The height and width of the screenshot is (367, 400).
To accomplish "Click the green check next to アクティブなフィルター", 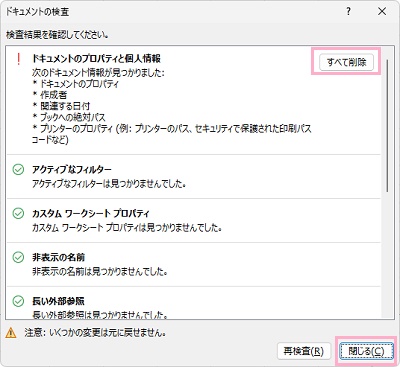I will 18,170.
